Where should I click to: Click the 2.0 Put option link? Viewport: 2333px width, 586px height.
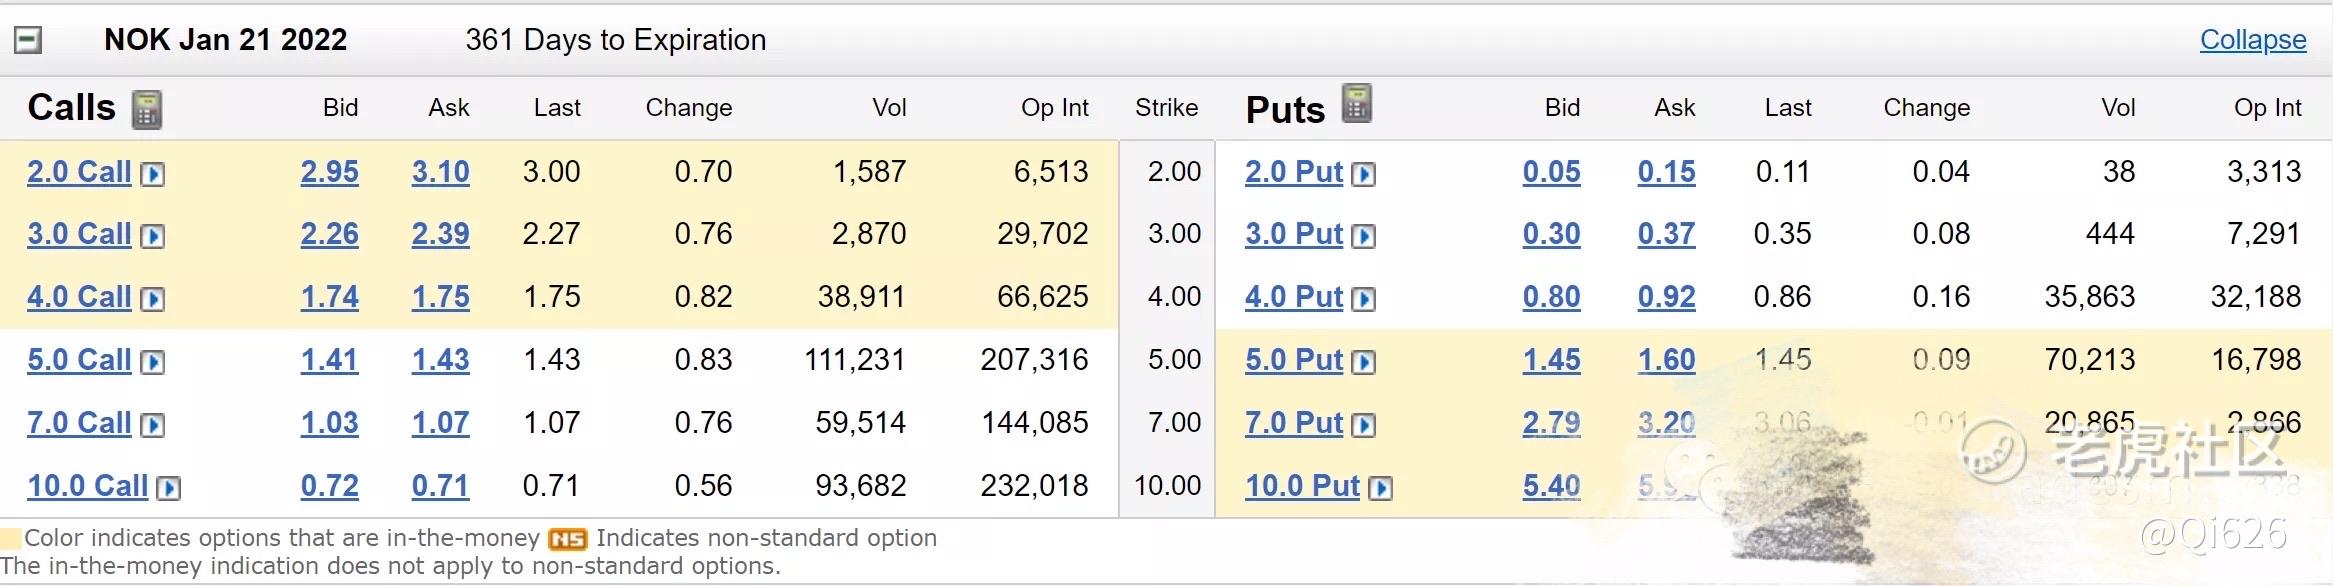pyautogui.click(x=1294, y=172)
